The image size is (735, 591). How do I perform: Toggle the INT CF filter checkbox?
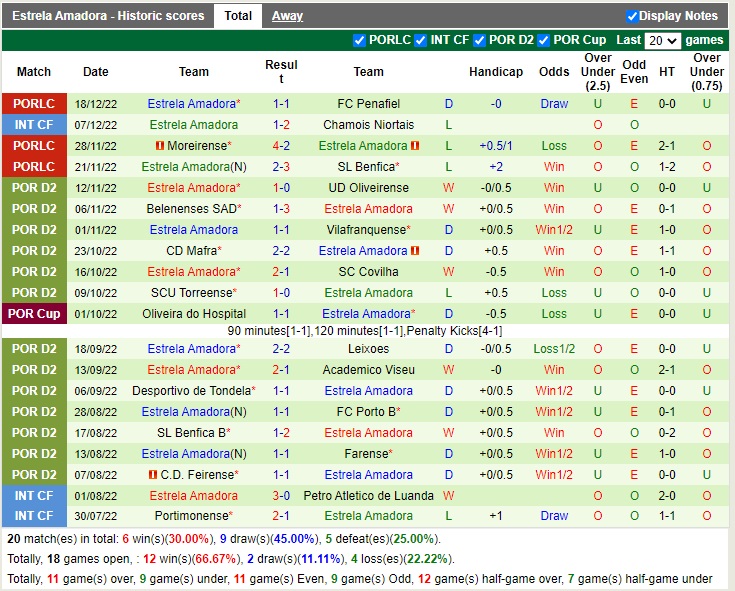tap(420, 41)
